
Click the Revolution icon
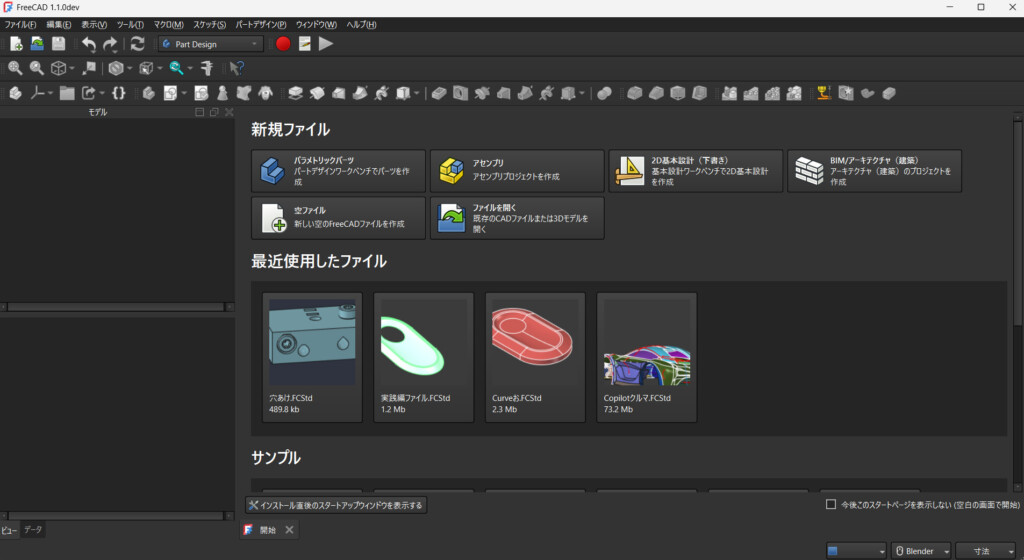317,93
